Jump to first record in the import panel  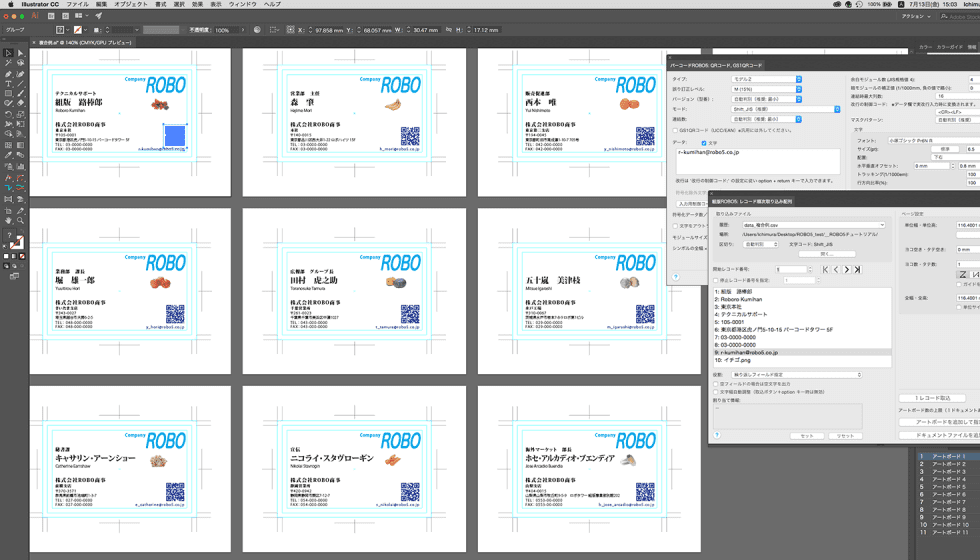coord(826,269)
